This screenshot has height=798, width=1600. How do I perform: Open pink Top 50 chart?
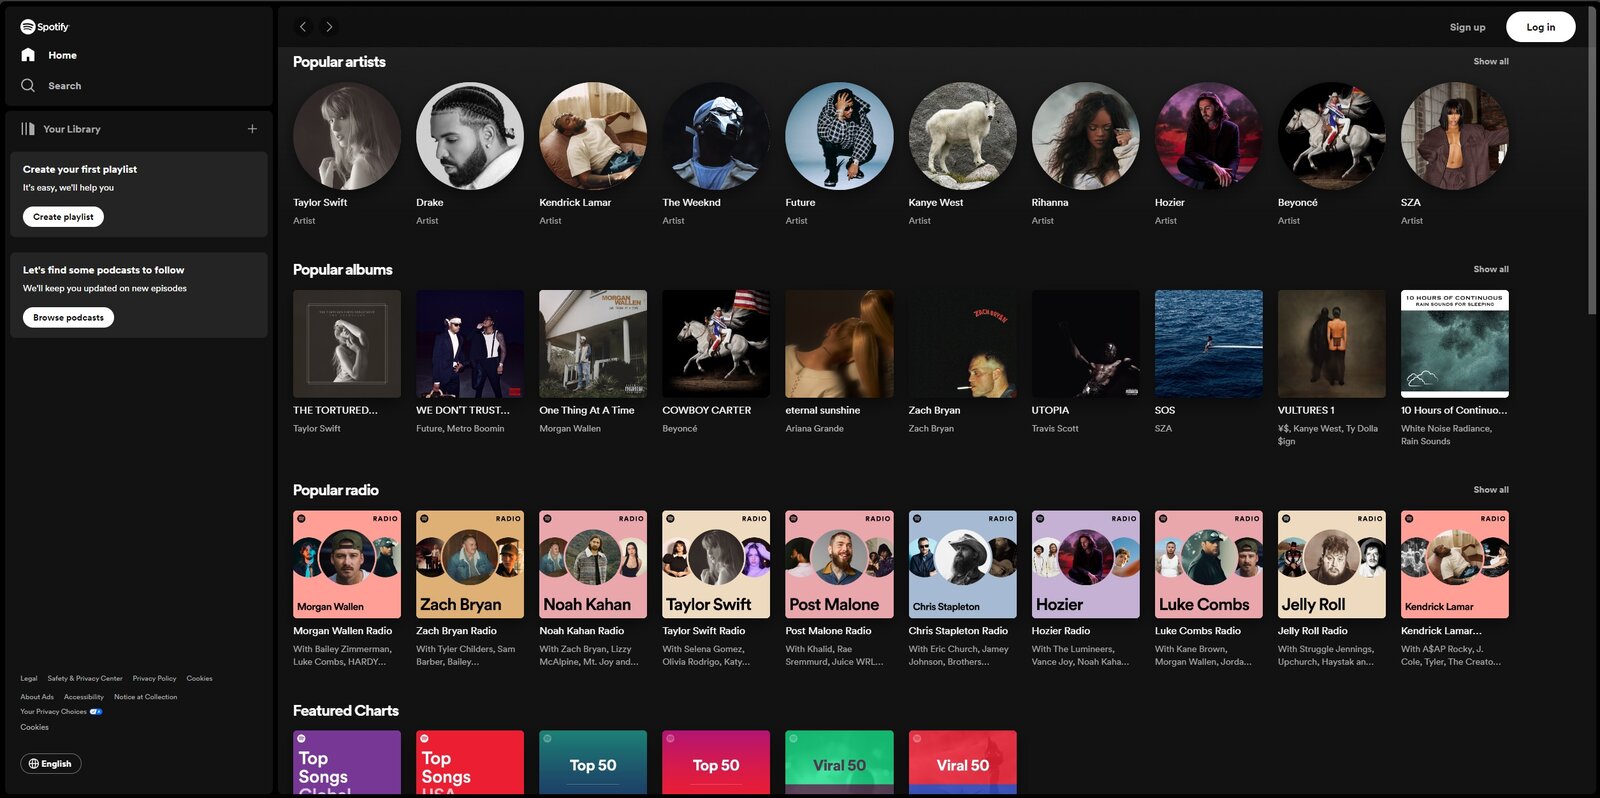point(716,762)
